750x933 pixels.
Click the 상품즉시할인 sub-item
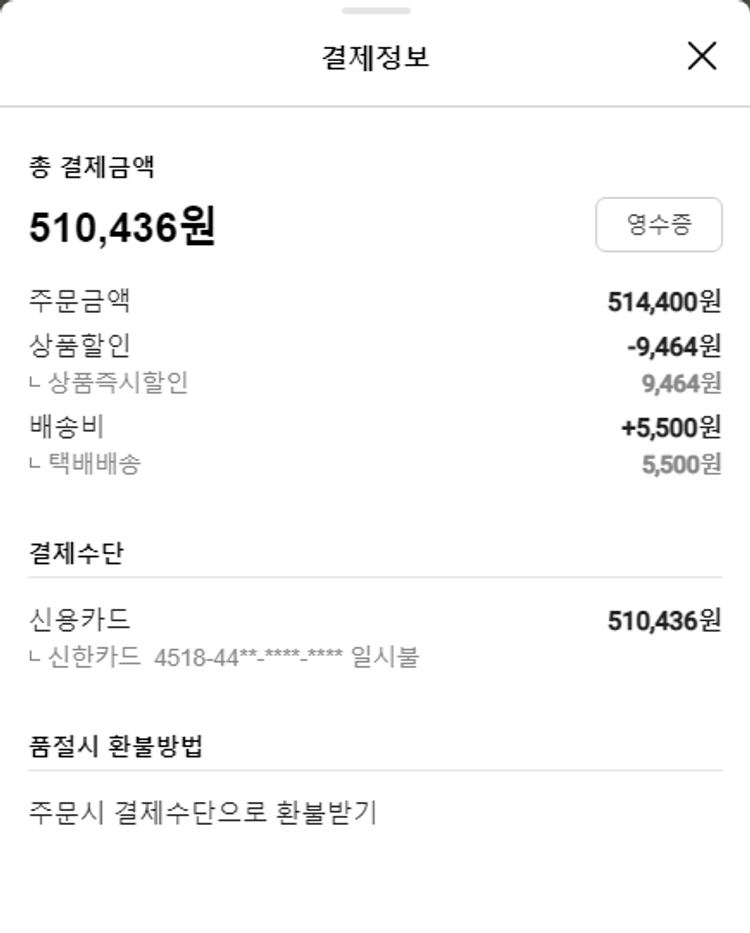coord(118,382)
